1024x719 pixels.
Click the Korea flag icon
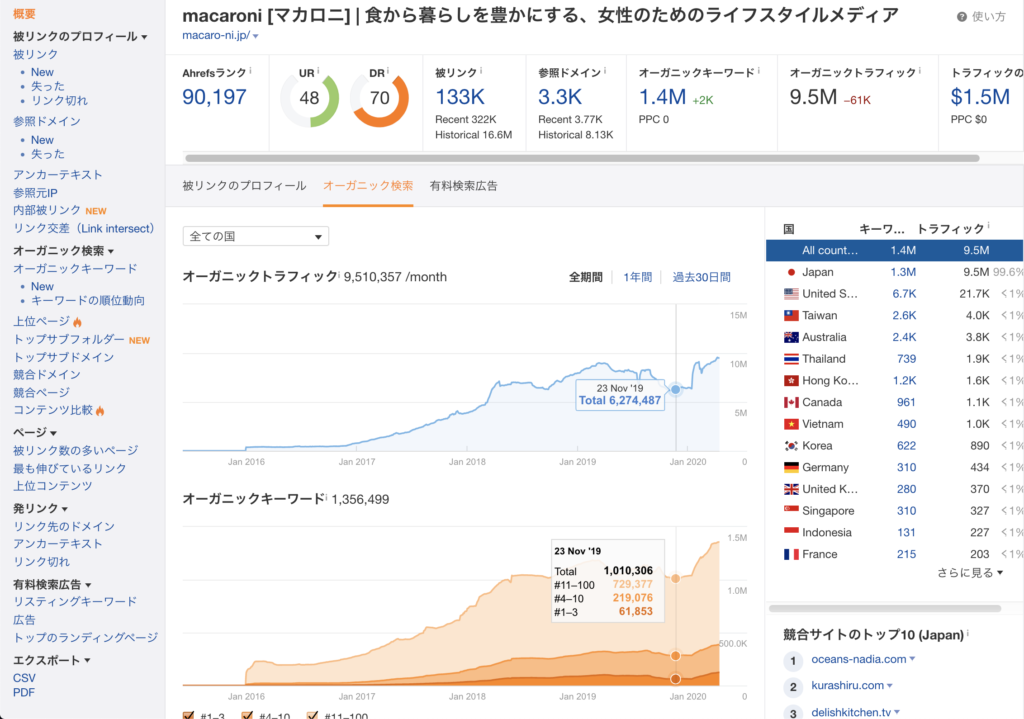coord(791,446)
